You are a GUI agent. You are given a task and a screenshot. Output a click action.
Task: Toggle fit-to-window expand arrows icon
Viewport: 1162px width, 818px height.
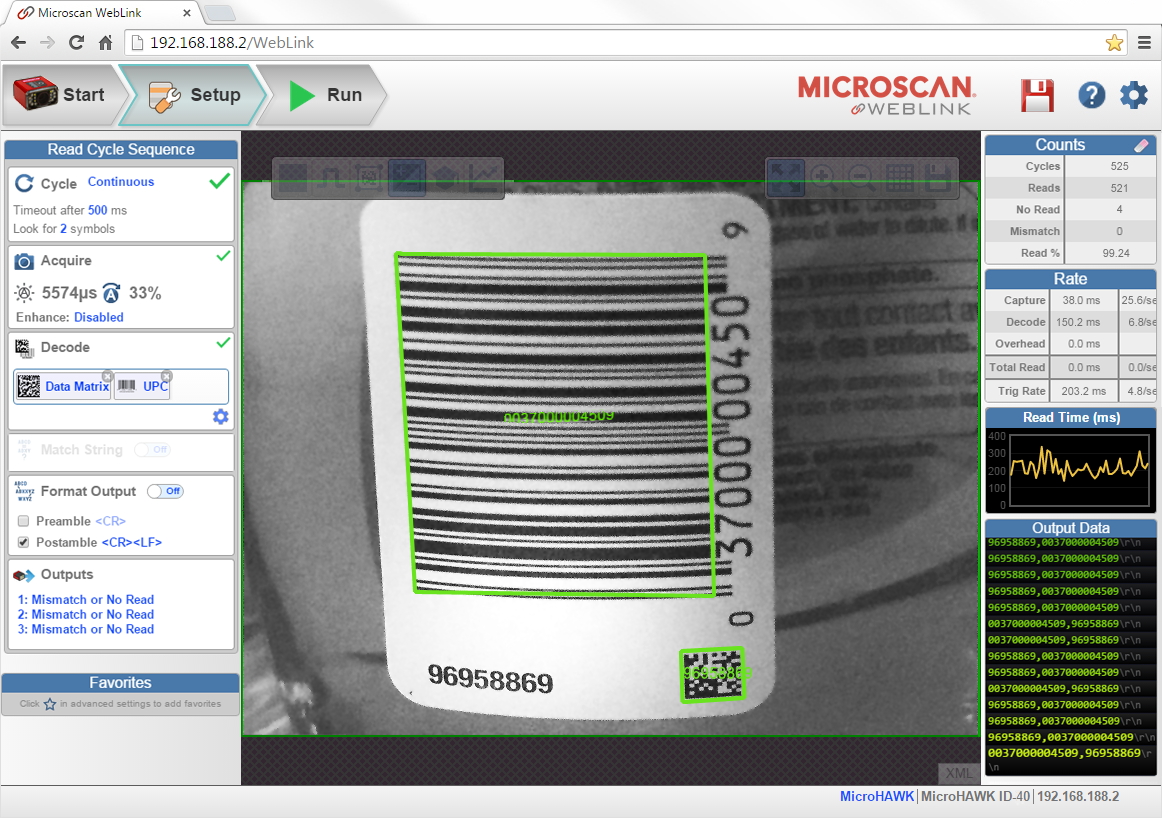(x=785, y=179)
